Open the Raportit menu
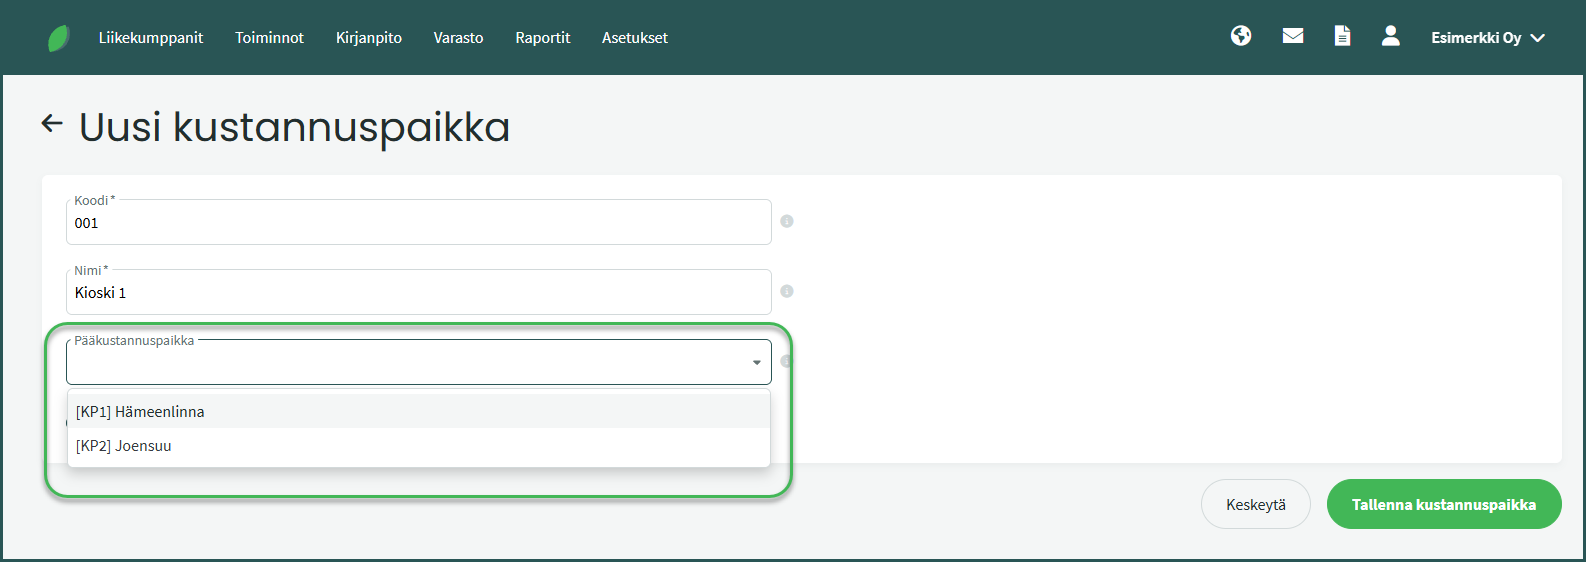 coord(543,38)
